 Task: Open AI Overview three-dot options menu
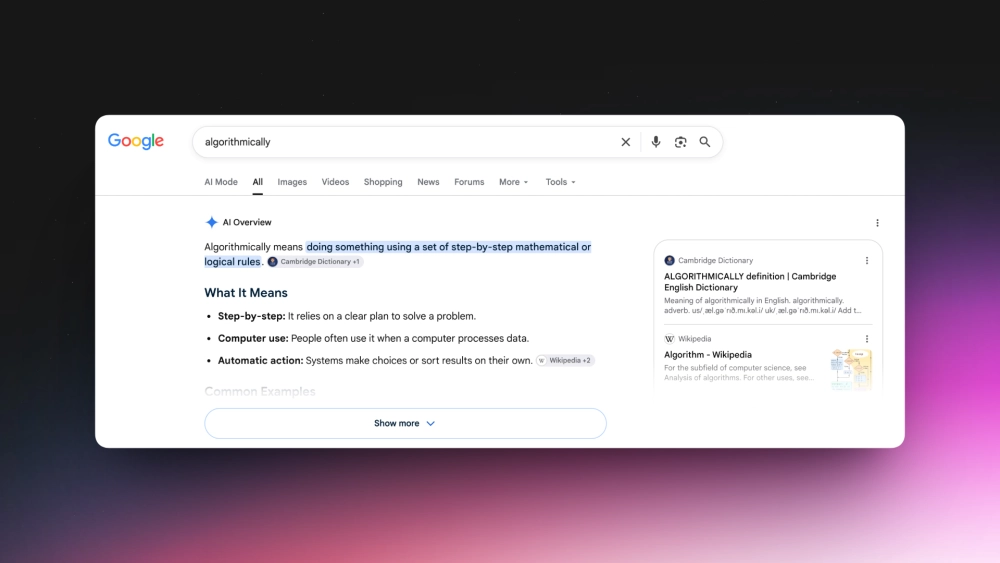(878, 223)
